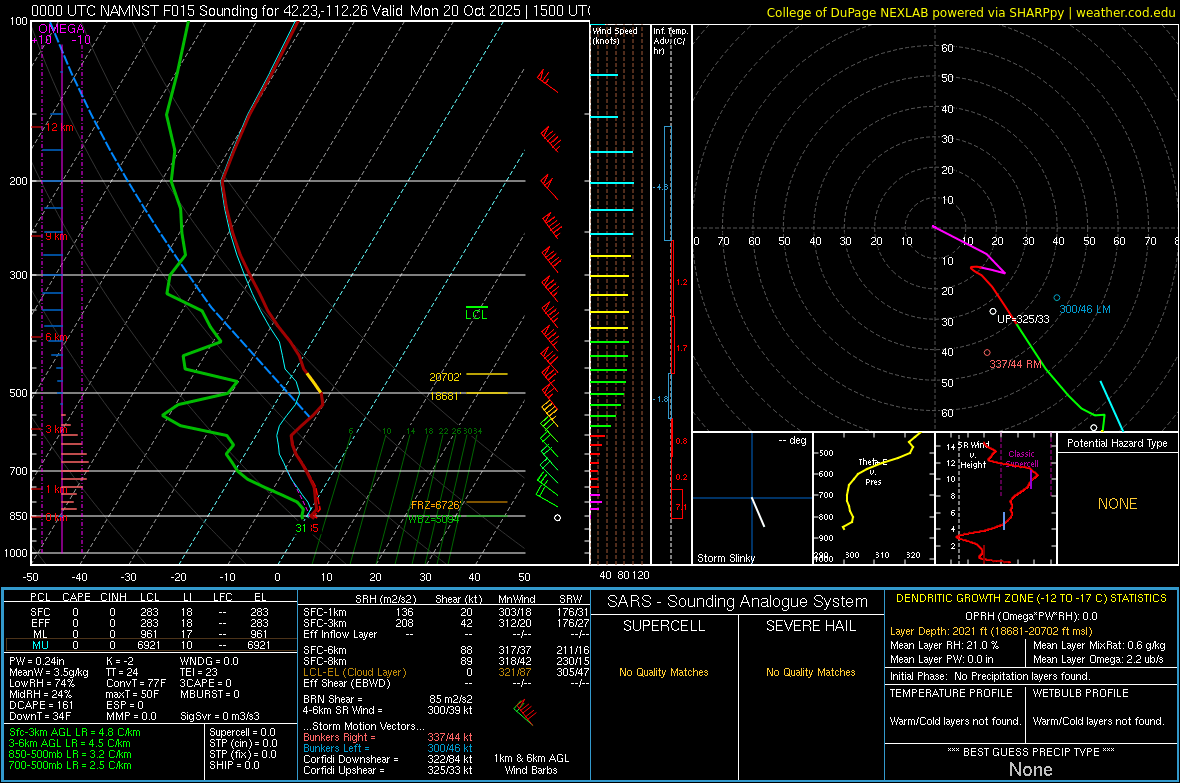Viewport: 1180px width, 783px height.
Task: Click the Sfc-3km AGL LR = 4.8 C/km line
Action: [75, 732]
